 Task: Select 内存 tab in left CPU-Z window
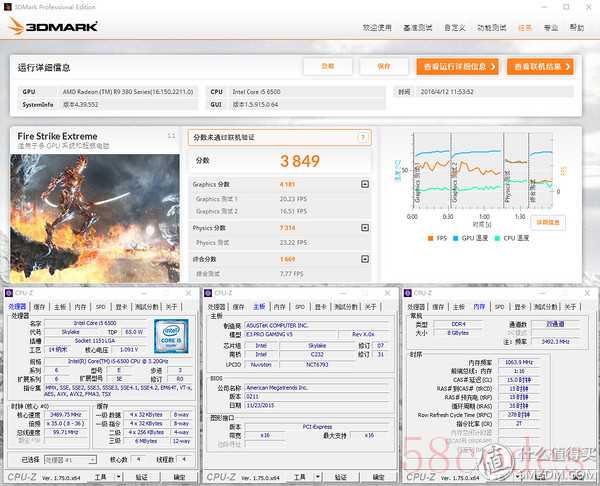[x=80, y=307]
